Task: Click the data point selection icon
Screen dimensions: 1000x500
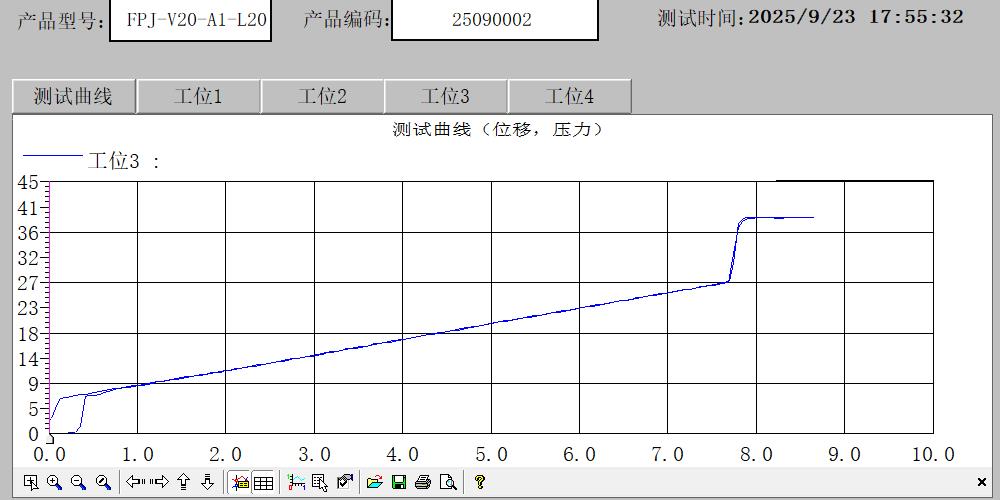Action: click(320, 482)
